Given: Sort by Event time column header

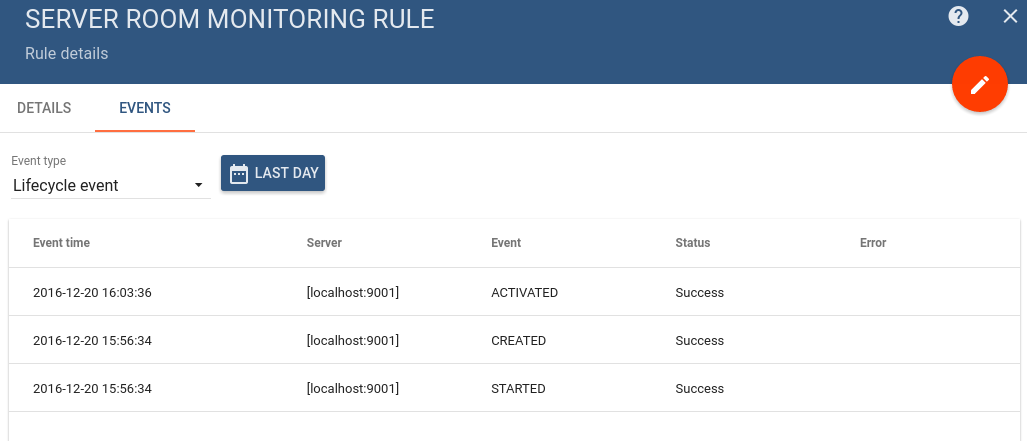Looking at the screenshot, I should 62,242.
